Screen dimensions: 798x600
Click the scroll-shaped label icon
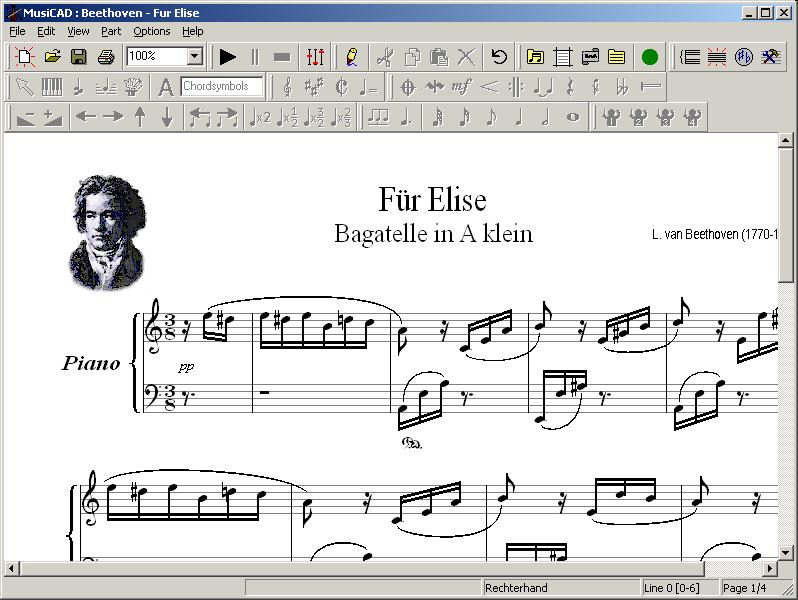(590, 56)
